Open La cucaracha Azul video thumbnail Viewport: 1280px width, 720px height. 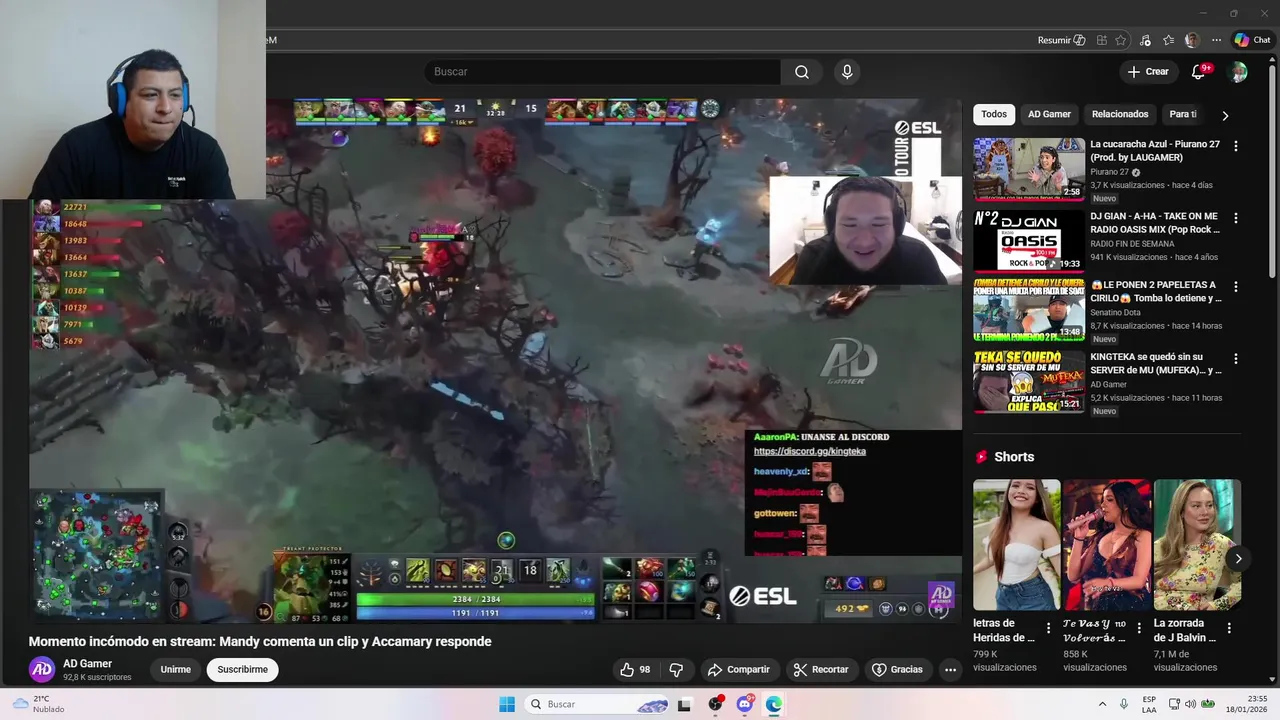tap(1029, 169)
